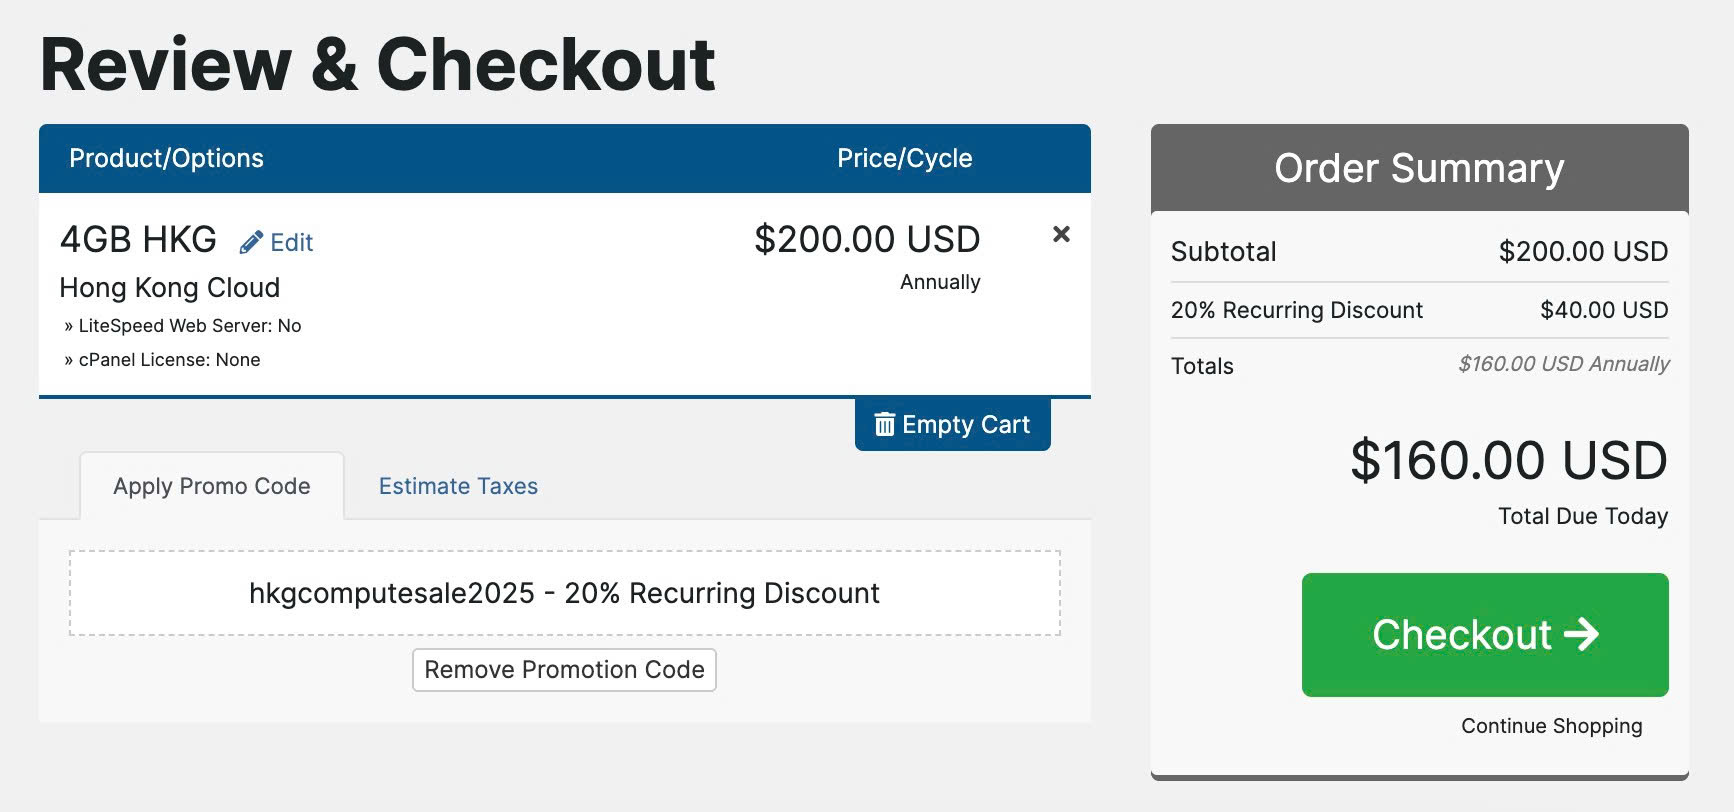1734x812 pixels.
Task: Remove 4GB HKG with the X icon
Action: (x=1061, y=234)
